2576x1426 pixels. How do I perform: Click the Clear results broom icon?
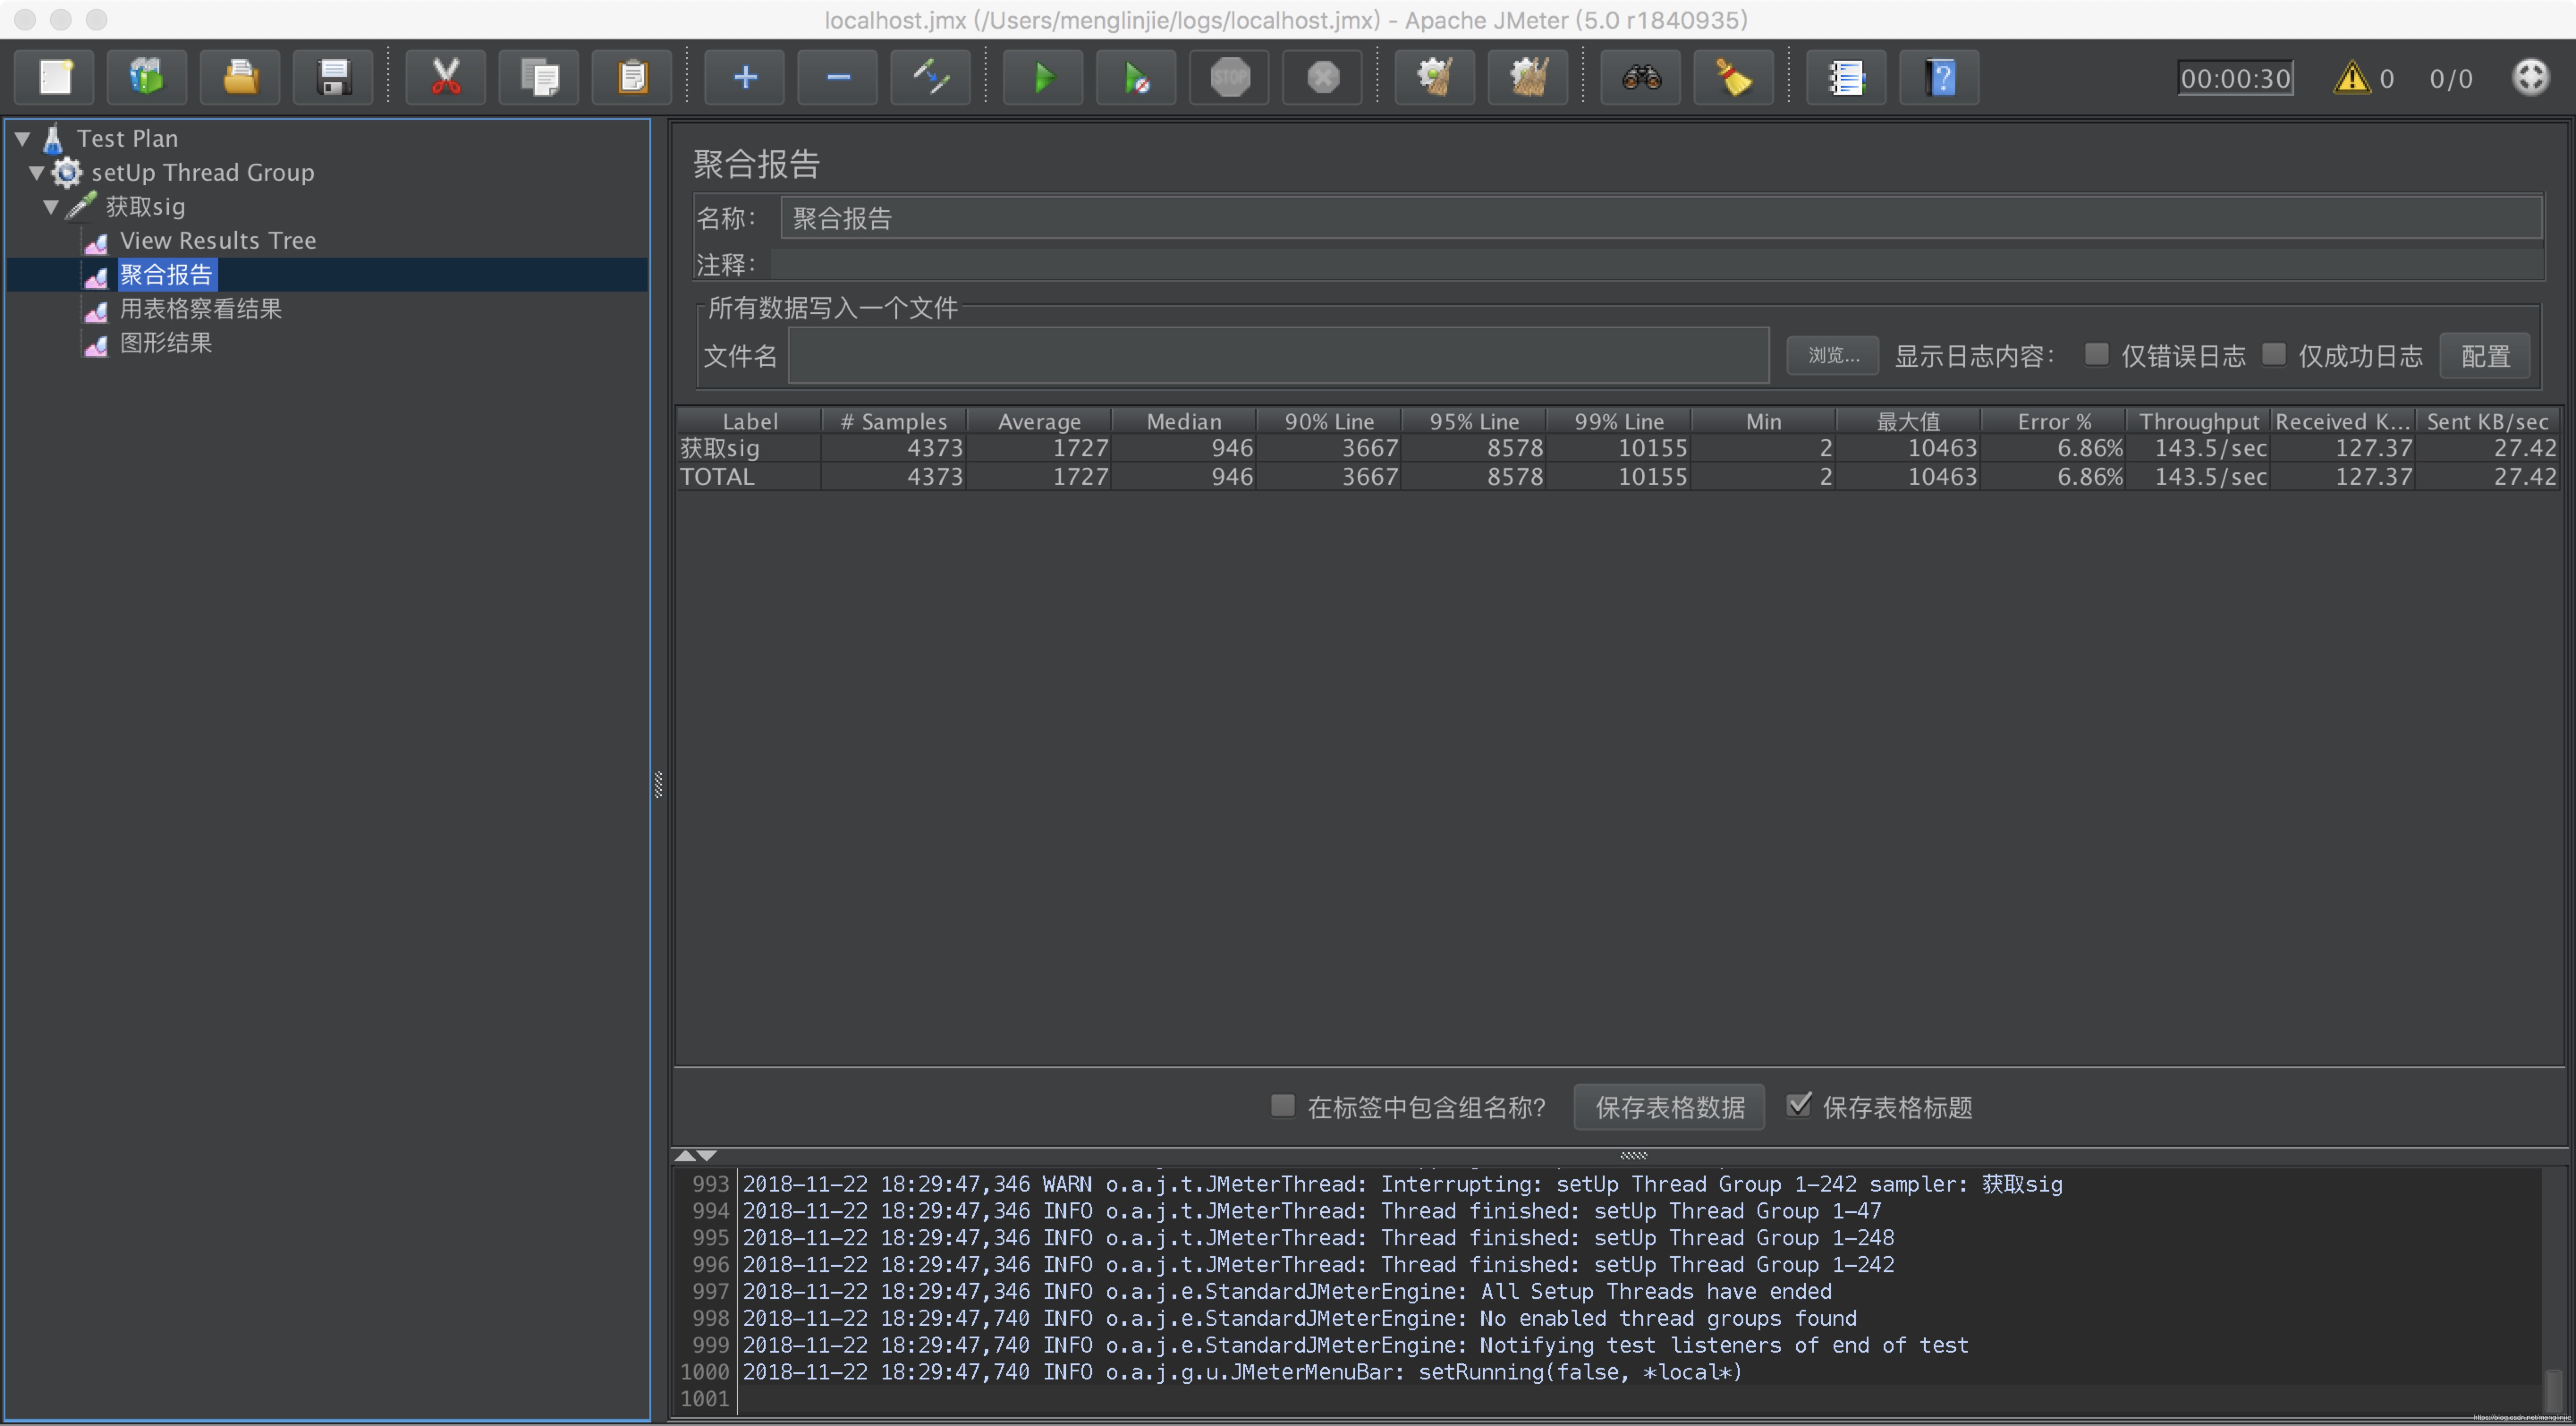coord(1435,77)
